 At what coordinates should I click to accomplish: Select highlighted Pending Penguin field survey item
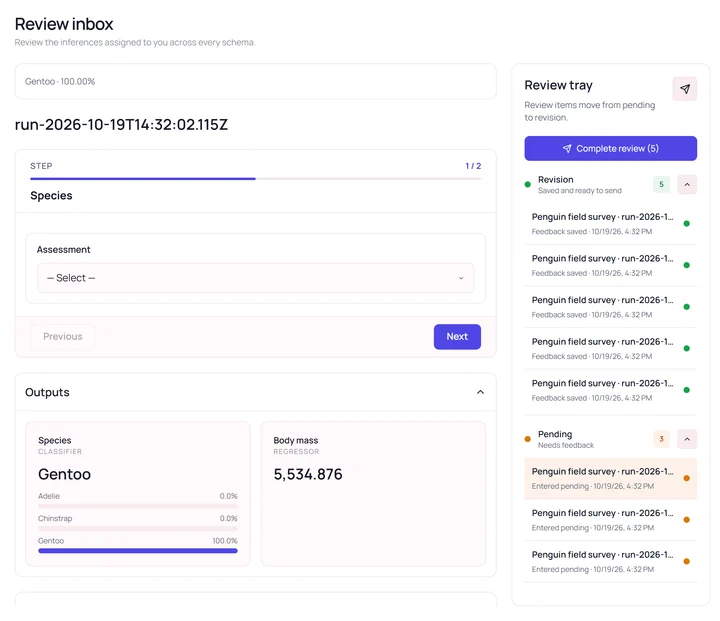click(x=610, y=478)
